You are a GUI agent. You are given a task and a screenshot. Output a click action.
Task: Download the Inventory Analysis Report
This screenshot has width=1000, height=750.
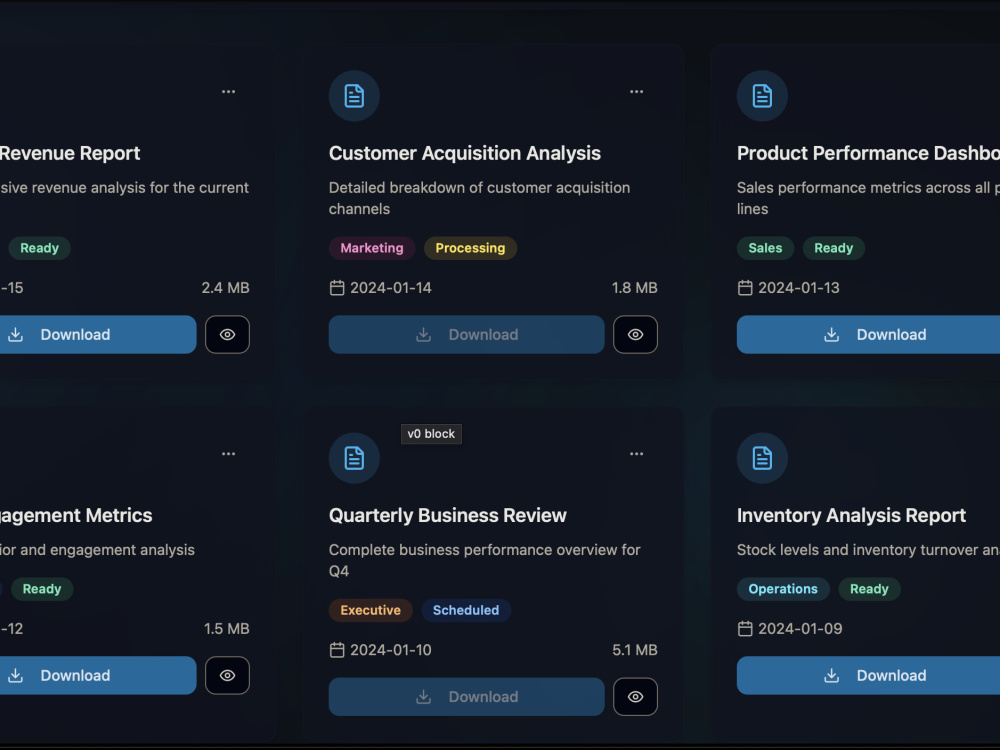[868, 675]
